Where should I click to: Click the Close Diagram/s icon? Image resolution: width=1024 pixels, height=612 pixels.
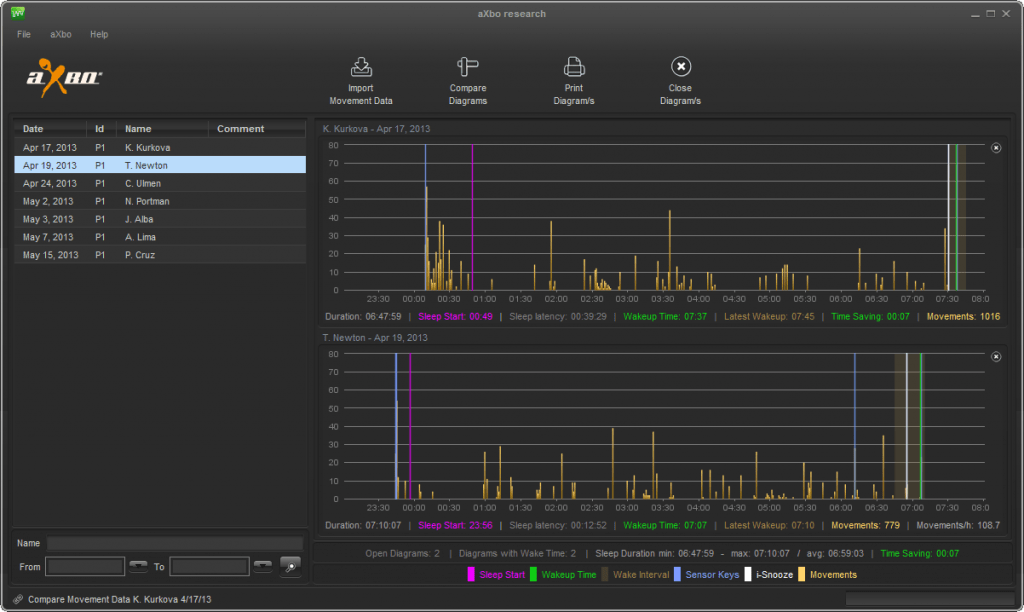[x=680, y=70]
